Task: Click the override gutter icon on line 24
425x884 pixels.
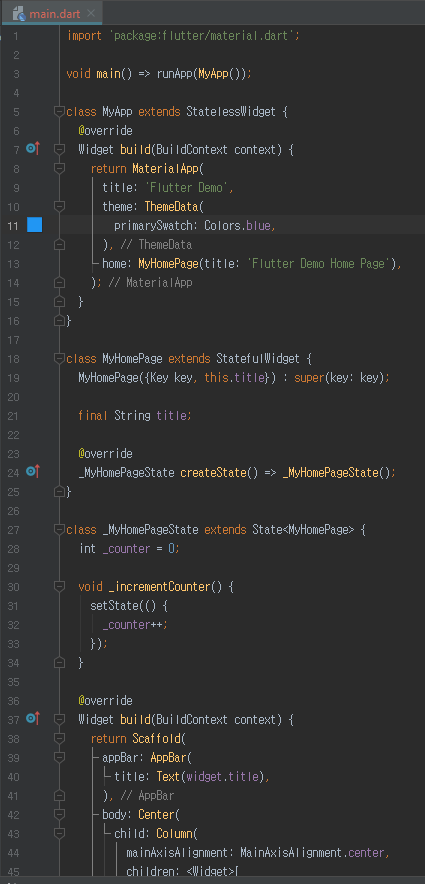Action: coord(33,471)
